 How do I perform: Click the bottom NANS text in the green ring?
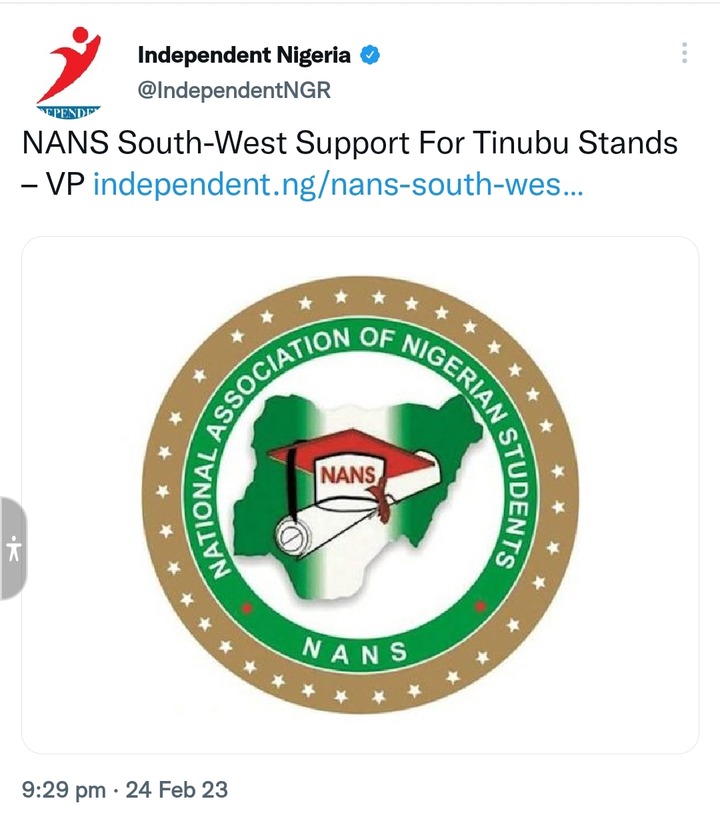click(x=355, y=652)
